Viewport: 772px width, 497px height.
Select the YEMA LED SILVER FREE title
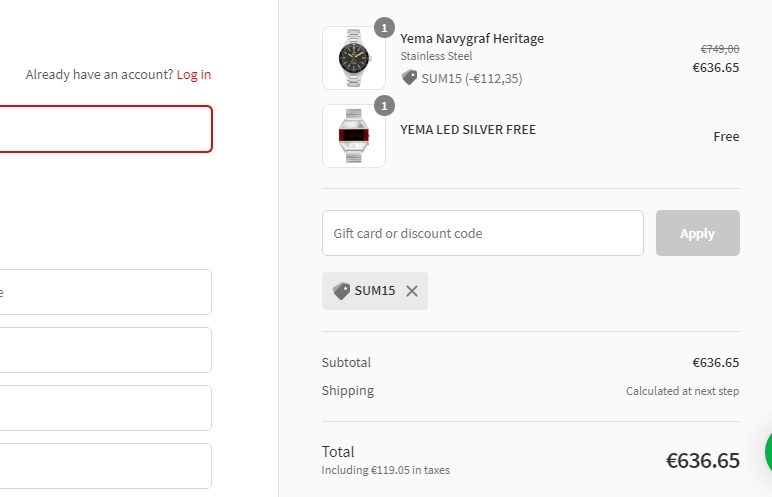(468, 129)
